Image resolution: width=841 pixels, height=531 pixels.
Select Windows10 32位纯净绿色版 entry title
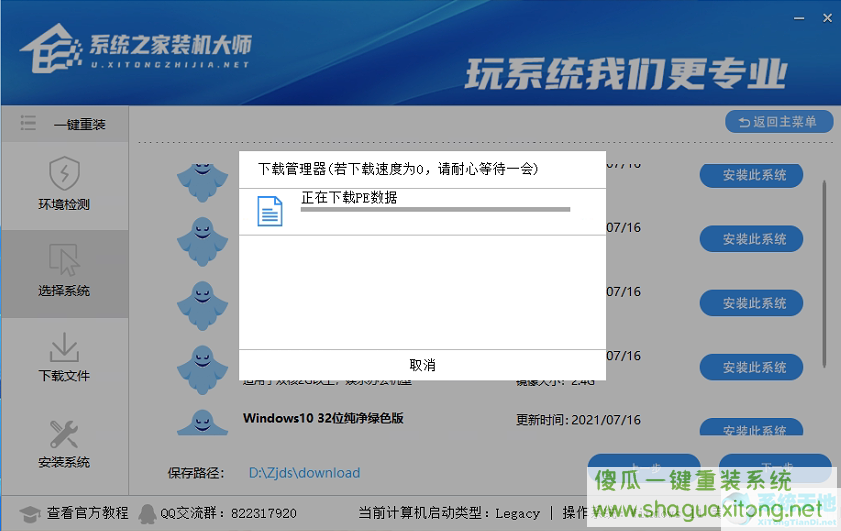pyautogui.click(x=323, y=418)
